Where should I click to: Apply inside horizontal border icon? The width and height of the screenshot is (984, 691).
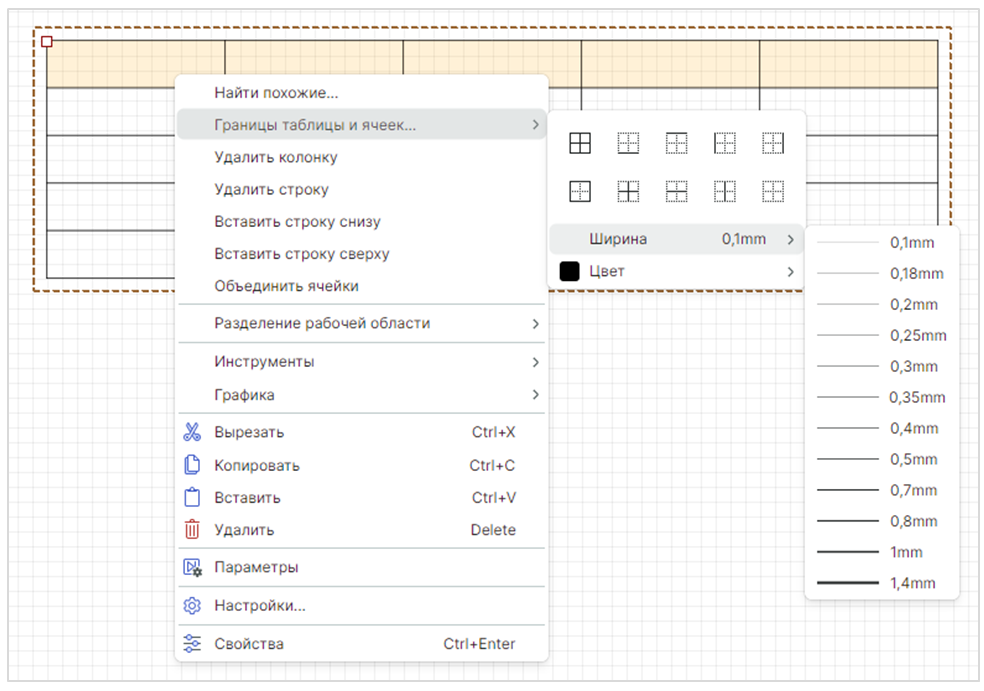coord(676,191)
